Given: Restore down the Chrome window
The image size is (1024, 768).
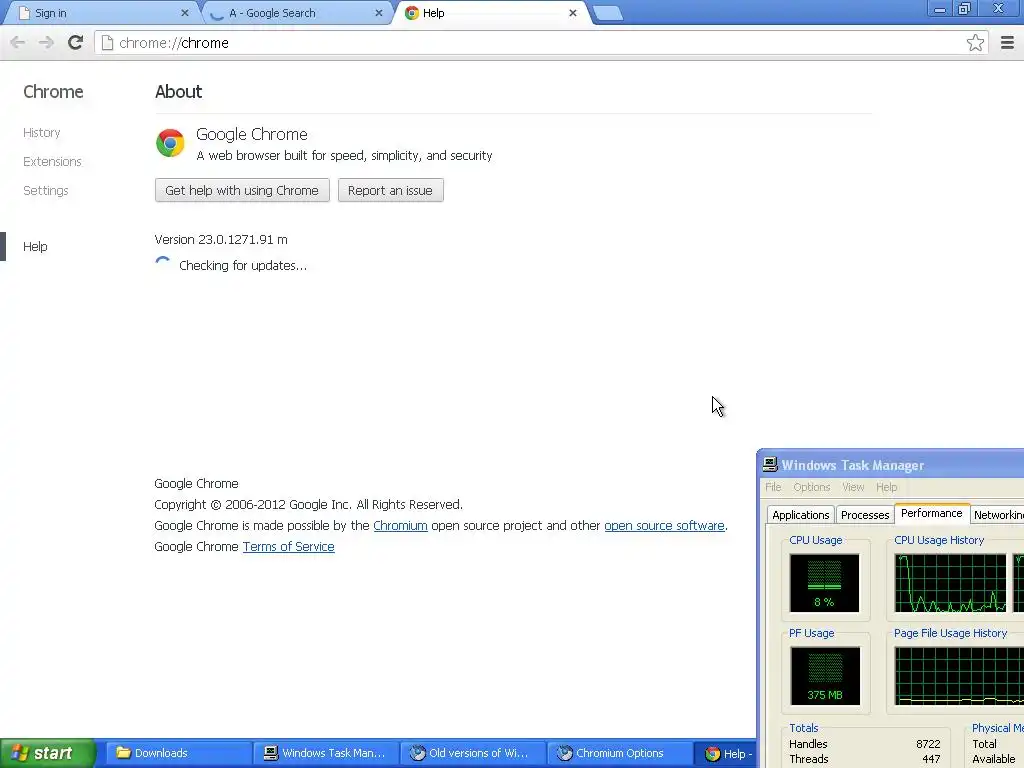Looking at the screenshot, I should click(x=965, y=9).
